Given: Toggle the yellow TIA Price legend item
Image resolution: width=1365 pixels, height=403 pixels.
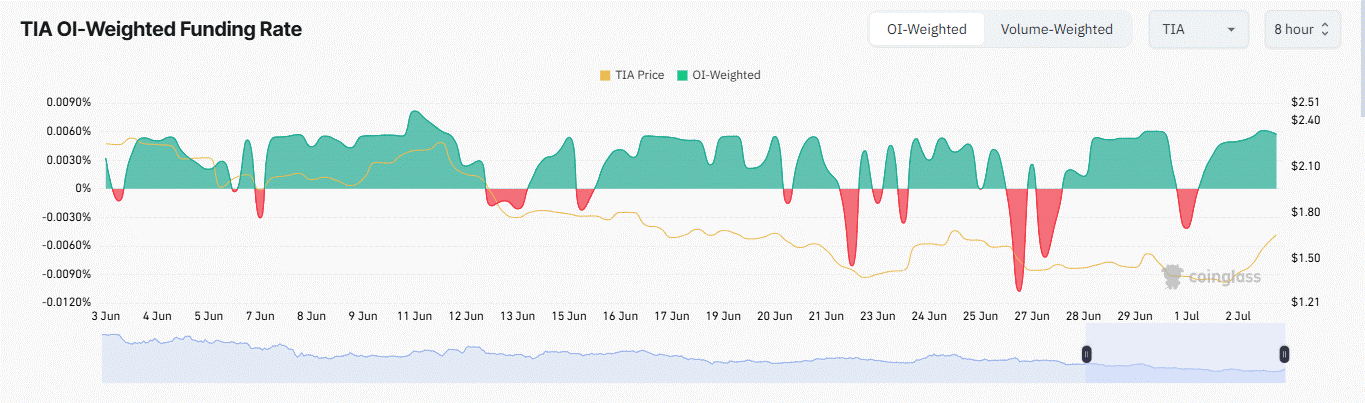Looking at the screenshot, I should point(630,75).
